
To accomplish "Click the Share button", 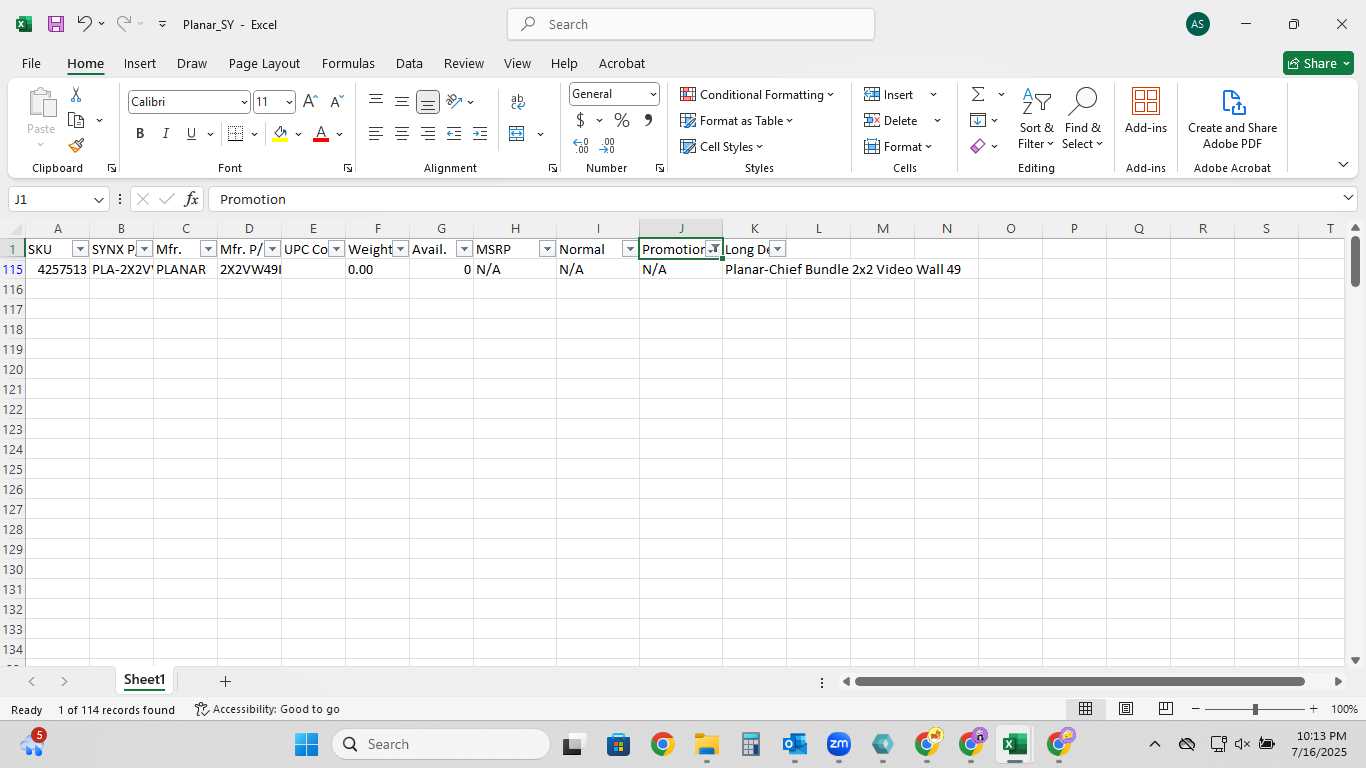I will [1318, 63].
